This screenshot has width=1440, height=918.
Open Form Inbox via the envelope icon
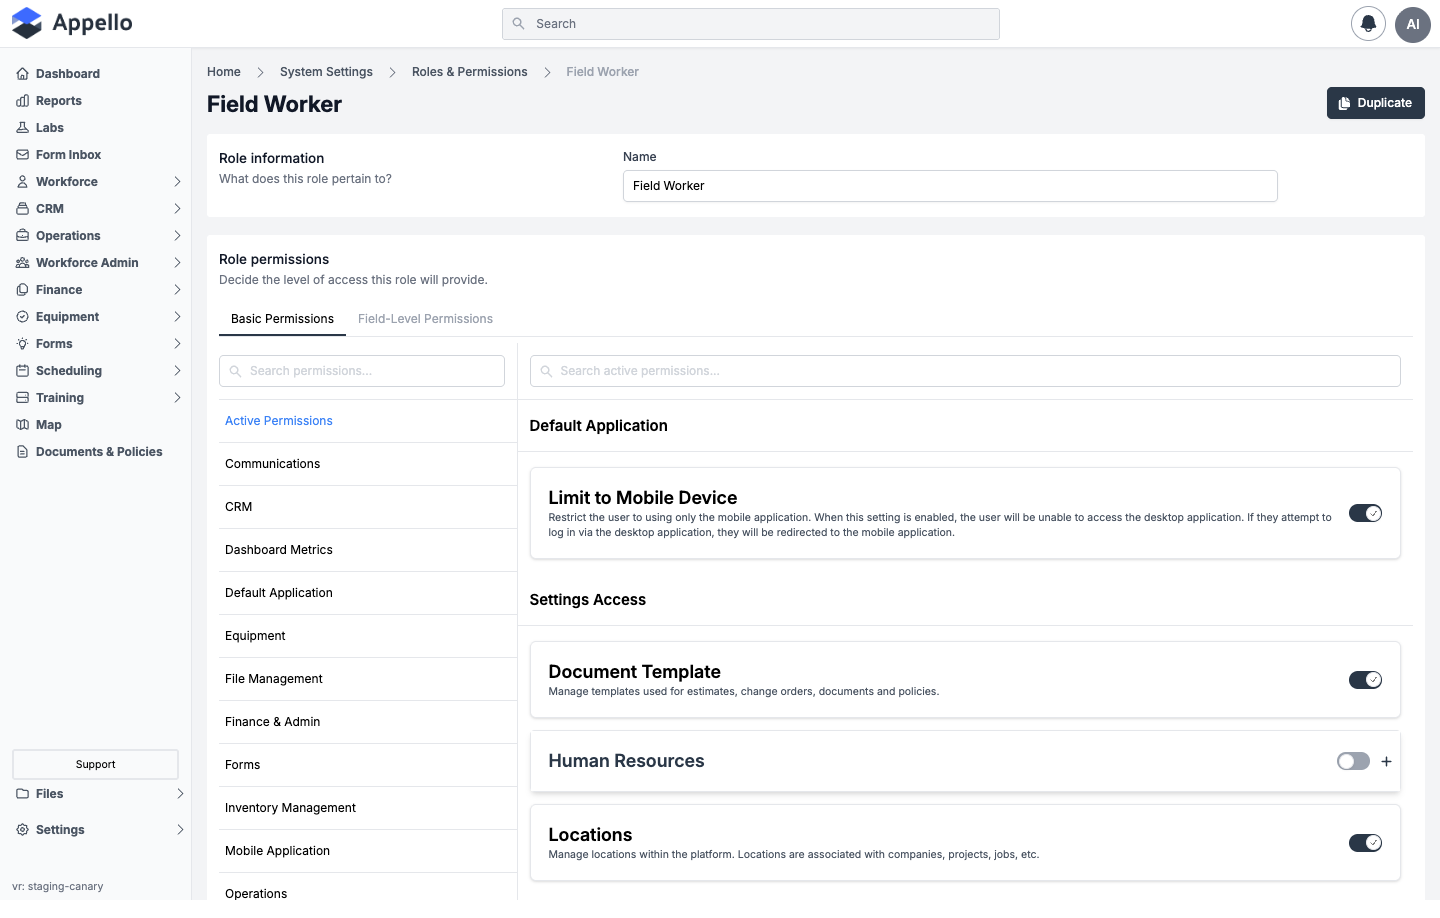[x=22, y=155]
